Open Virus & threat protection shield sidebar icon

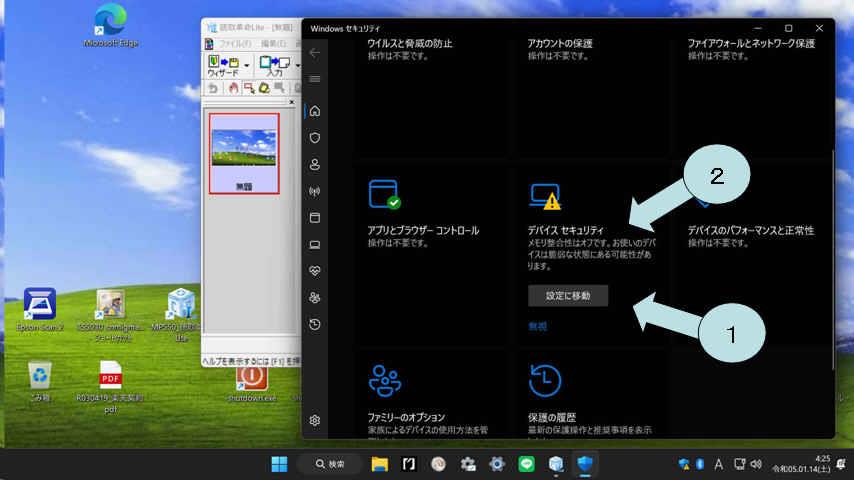click(x=315, y=138)
